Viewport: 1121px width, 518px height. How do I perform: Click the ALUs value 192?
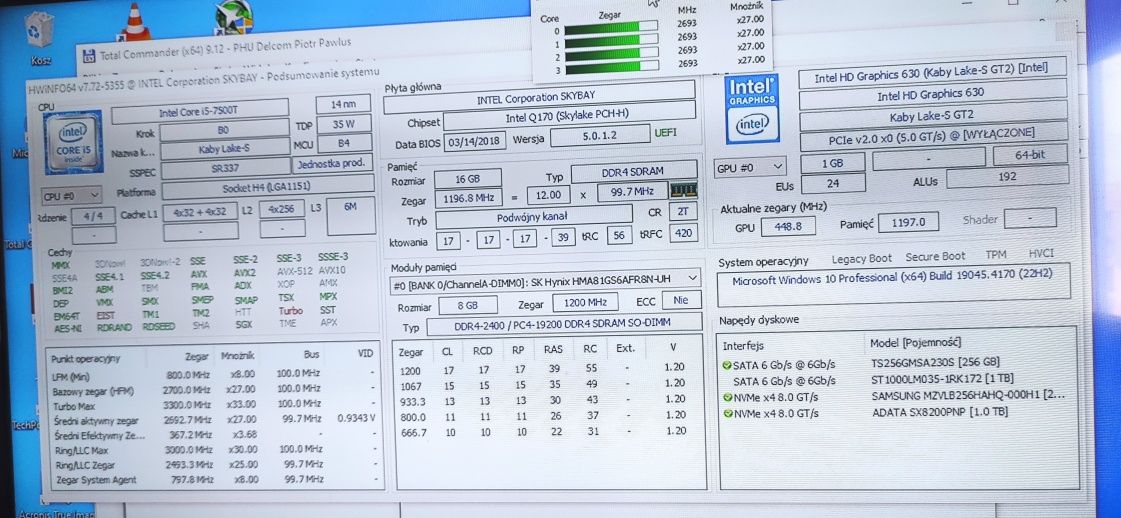(x=1008, y=177)
